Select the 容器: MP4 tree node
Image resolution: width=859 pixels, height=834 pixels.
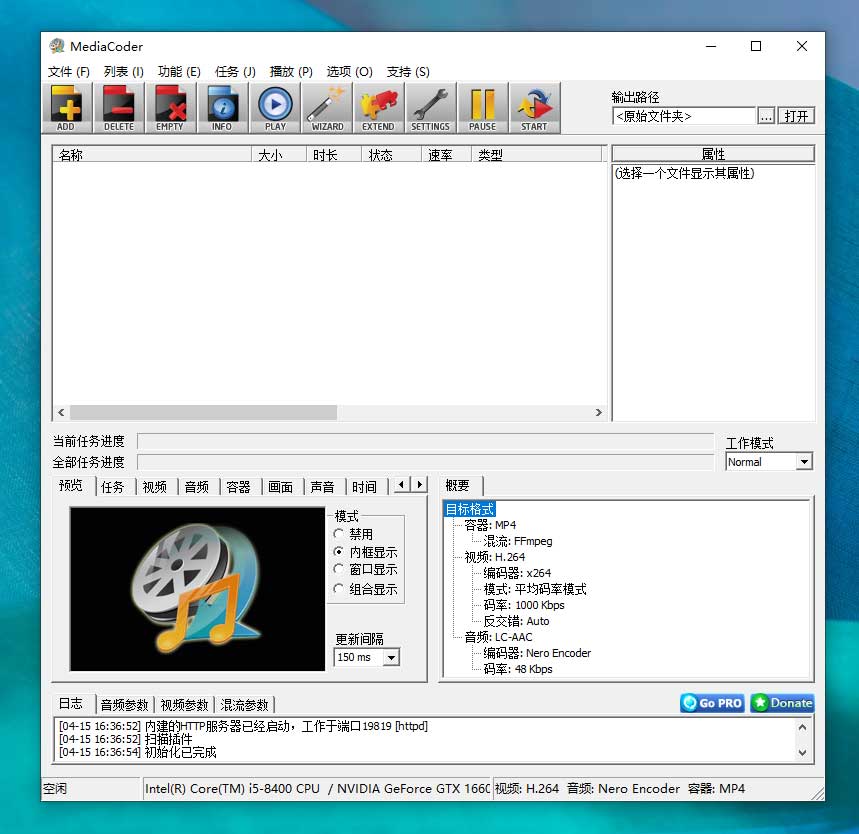coord(490,525)
